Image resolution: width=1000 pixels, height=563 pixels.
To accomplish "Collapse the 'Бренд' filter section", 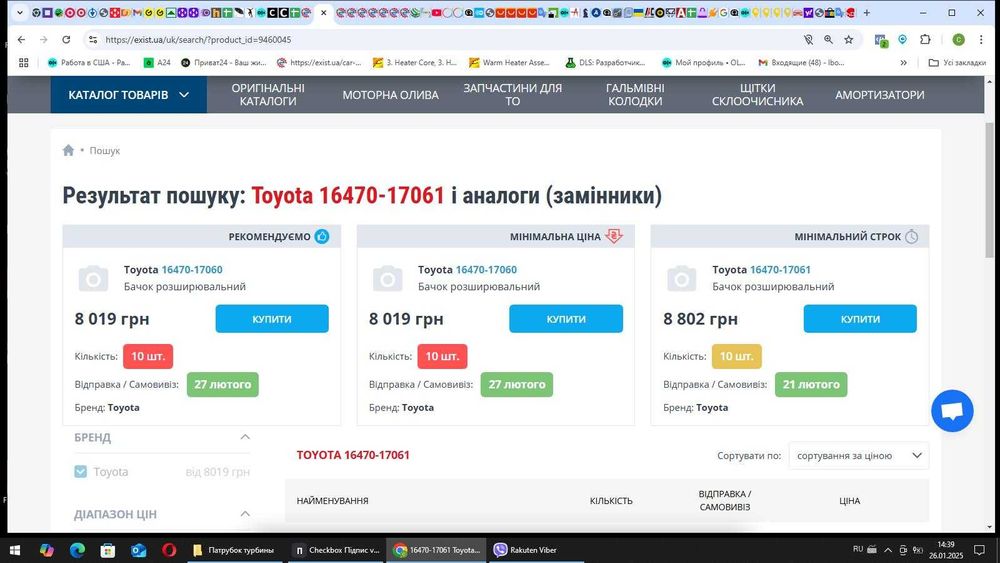I will point(245,437).
